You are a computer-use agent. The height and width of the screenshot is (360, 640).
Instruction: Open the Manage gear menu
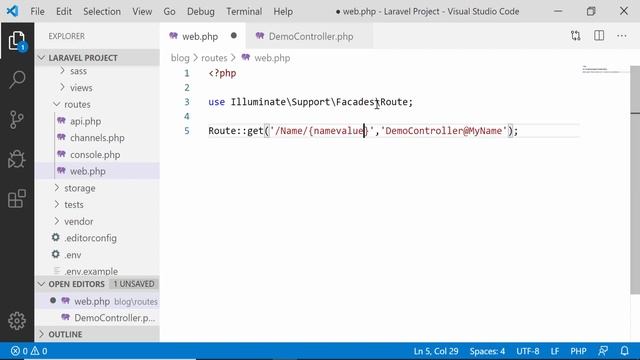[x=17, y=321]
